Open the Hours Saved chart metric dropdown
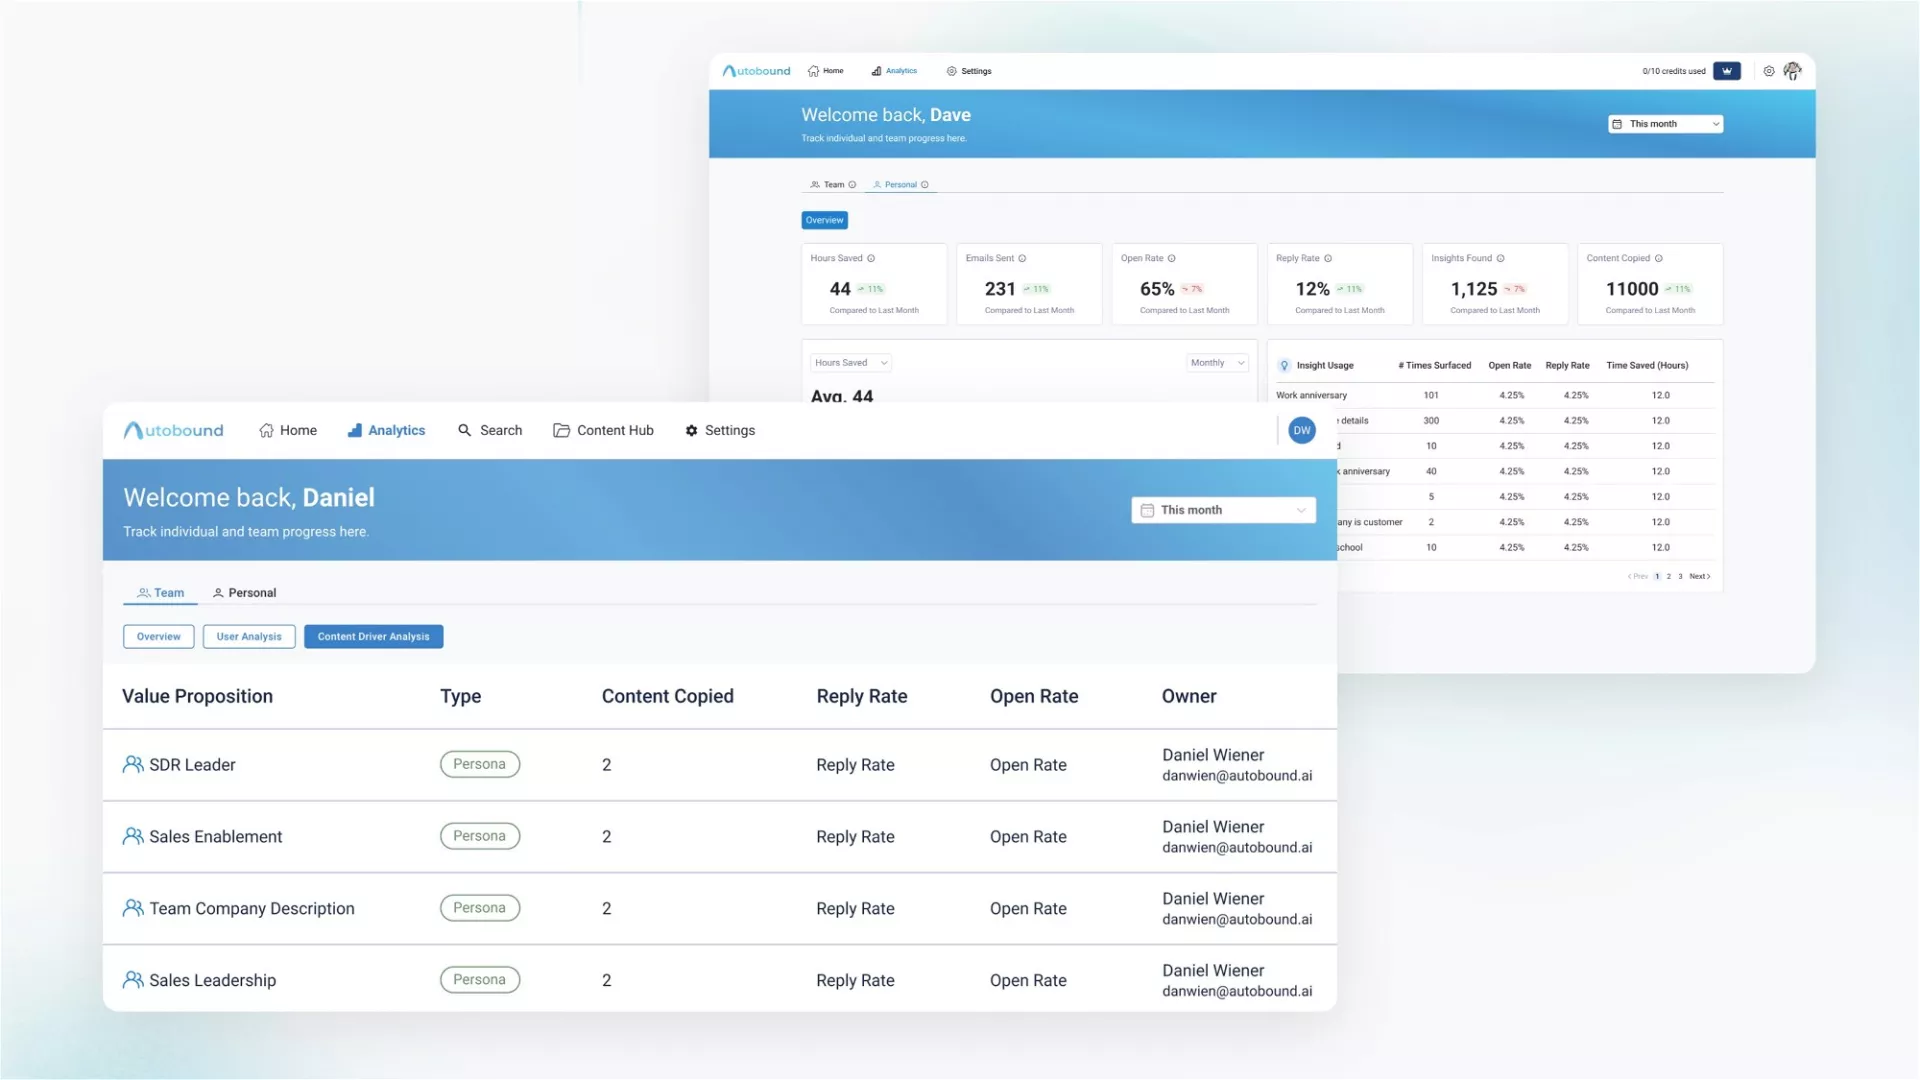Screen dimensions: 1920x1080 pos(850,363)
